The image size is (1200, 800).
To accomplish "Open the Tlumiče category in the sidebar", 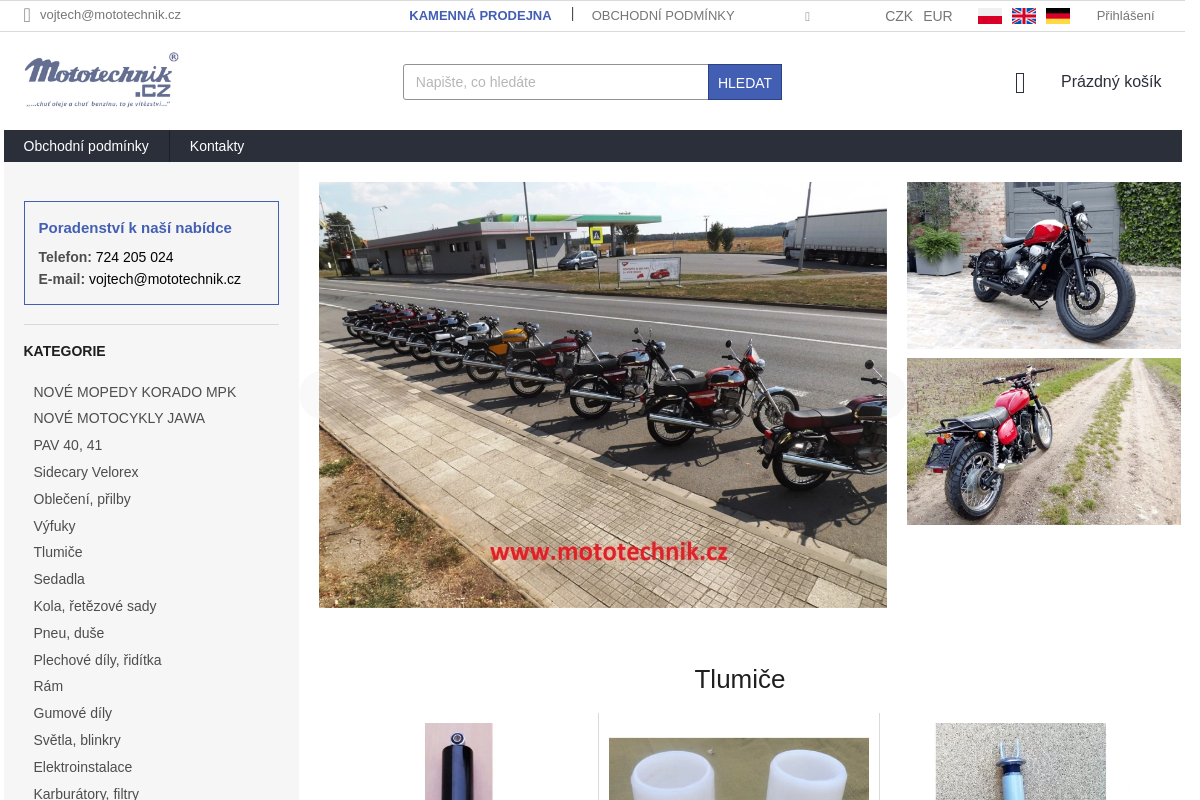I will click(x=57, y=552).
